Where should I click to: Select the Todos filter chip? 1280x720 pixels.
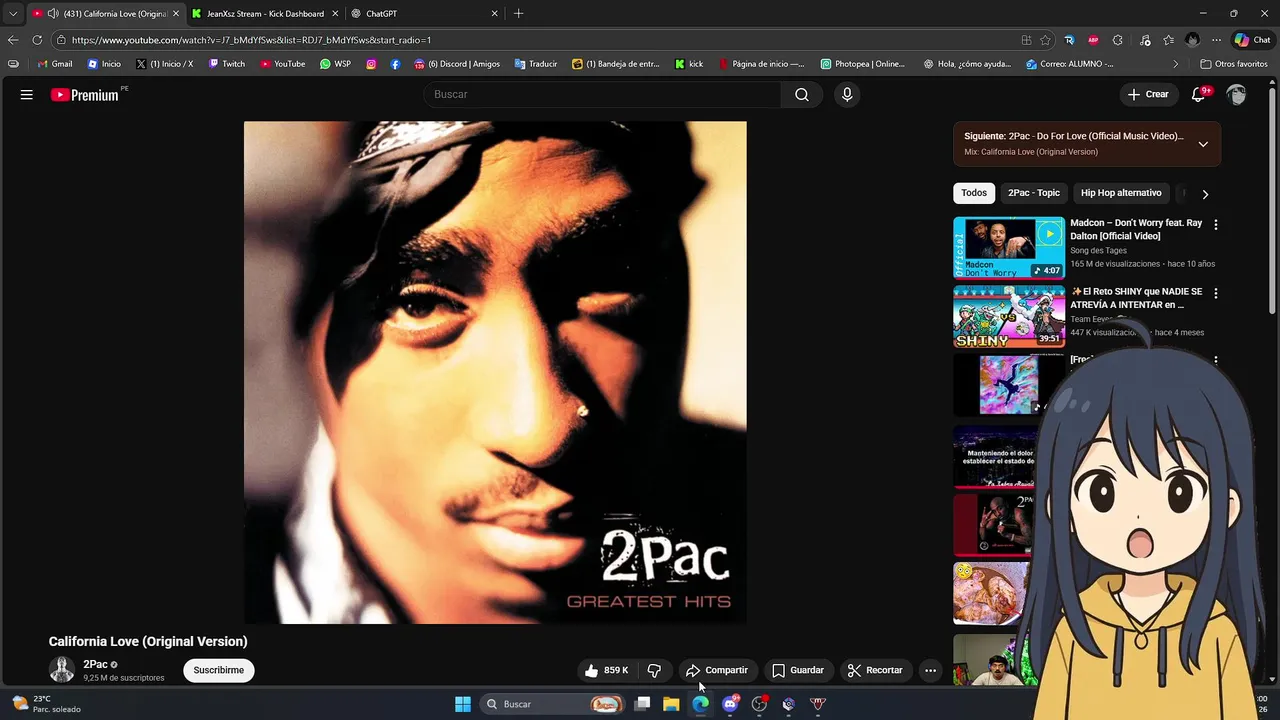[974, 193]
